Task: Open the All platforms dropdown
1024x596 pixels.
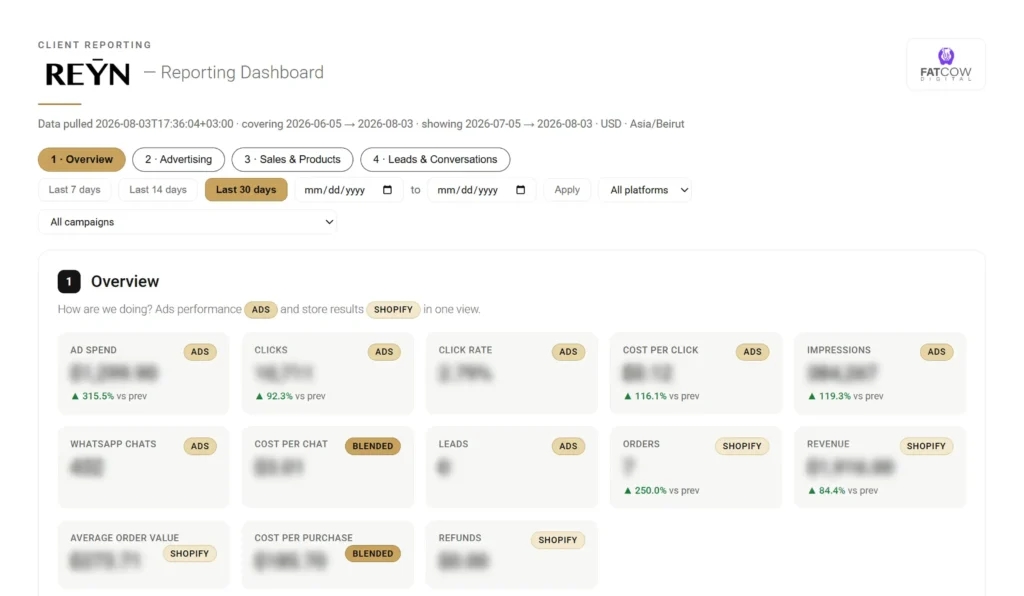Action: pos(645,190)
